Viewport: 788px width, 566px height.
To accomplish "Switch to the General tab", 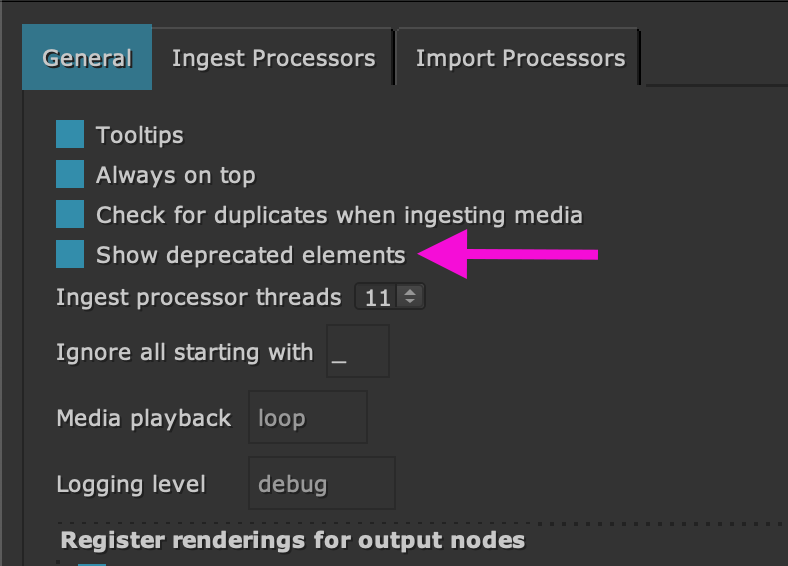I will point(87,58).
